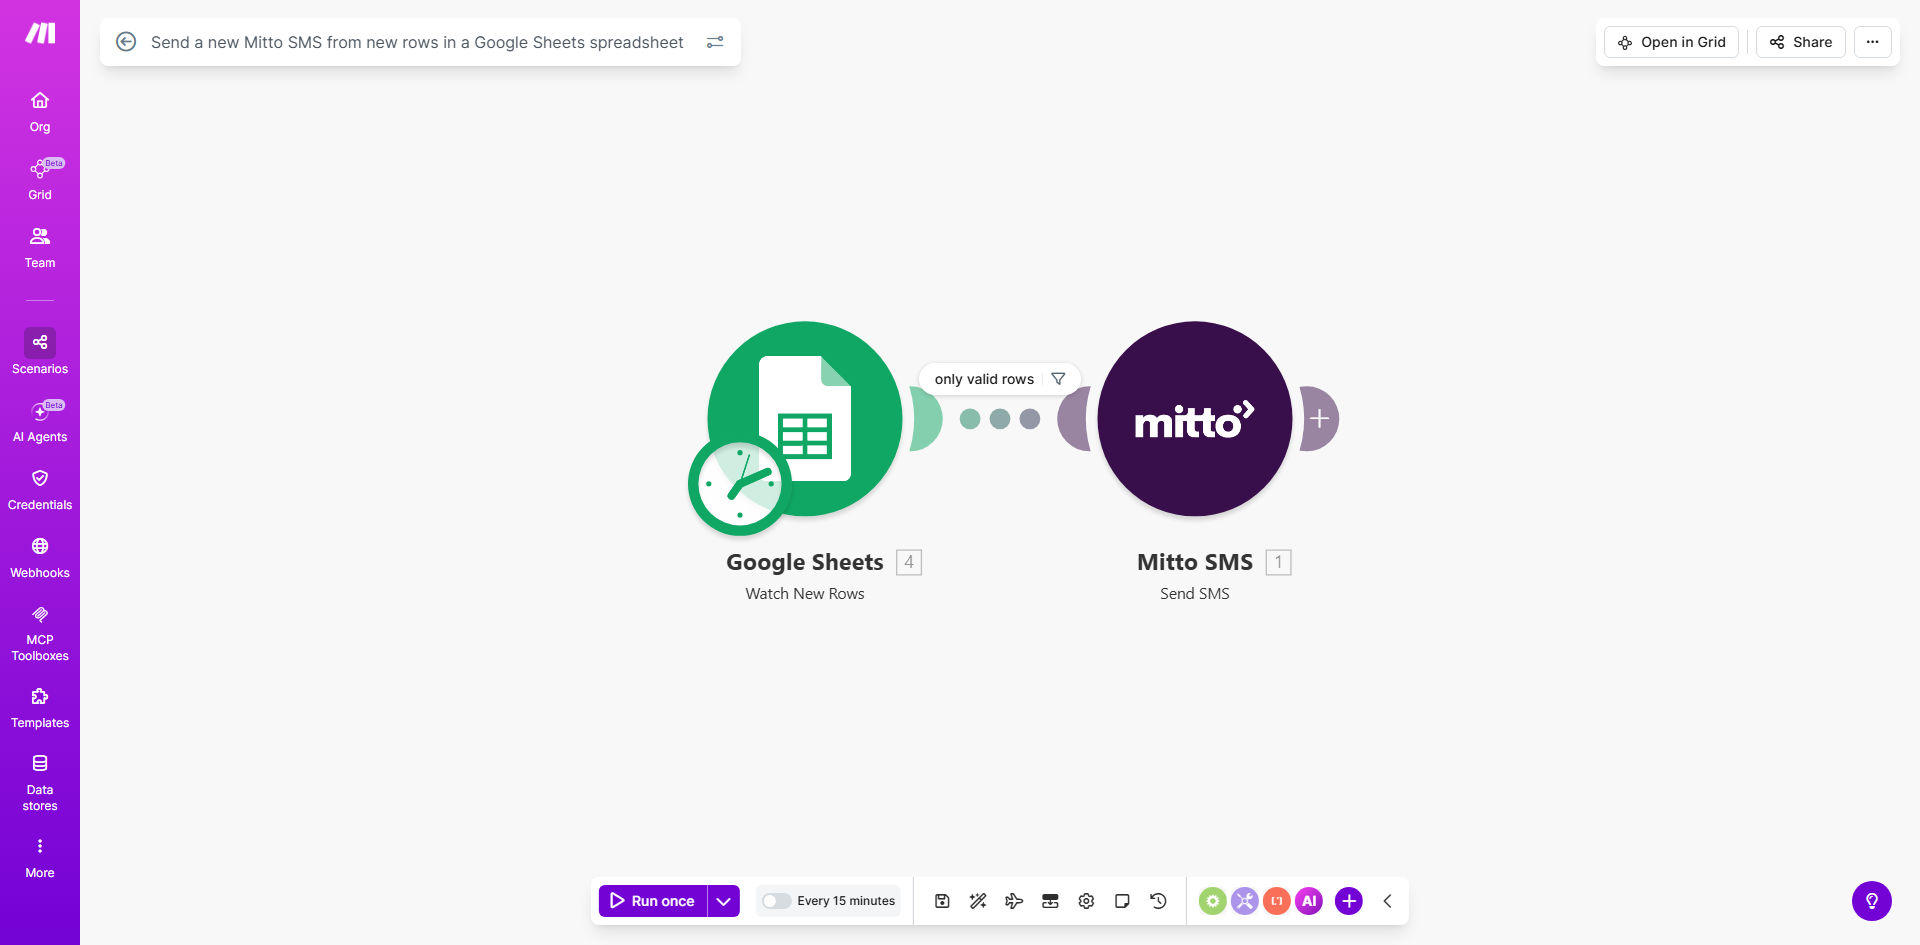
Task: Open the version history icon
Action: click(1158, 901)
